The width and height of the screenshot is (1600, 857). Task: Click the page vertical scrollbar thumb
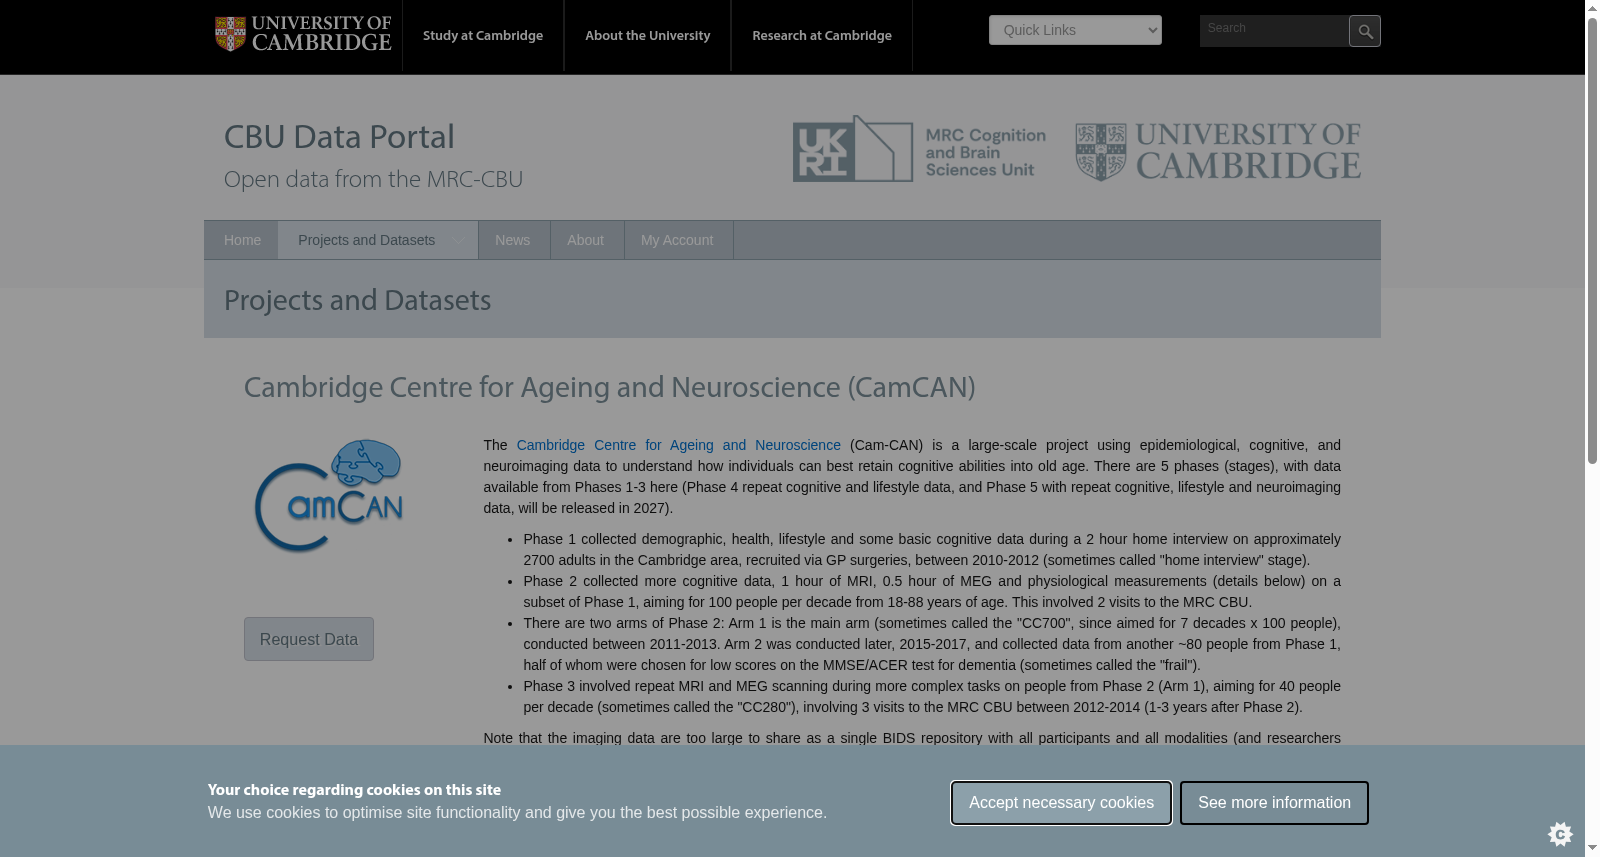1593,242
